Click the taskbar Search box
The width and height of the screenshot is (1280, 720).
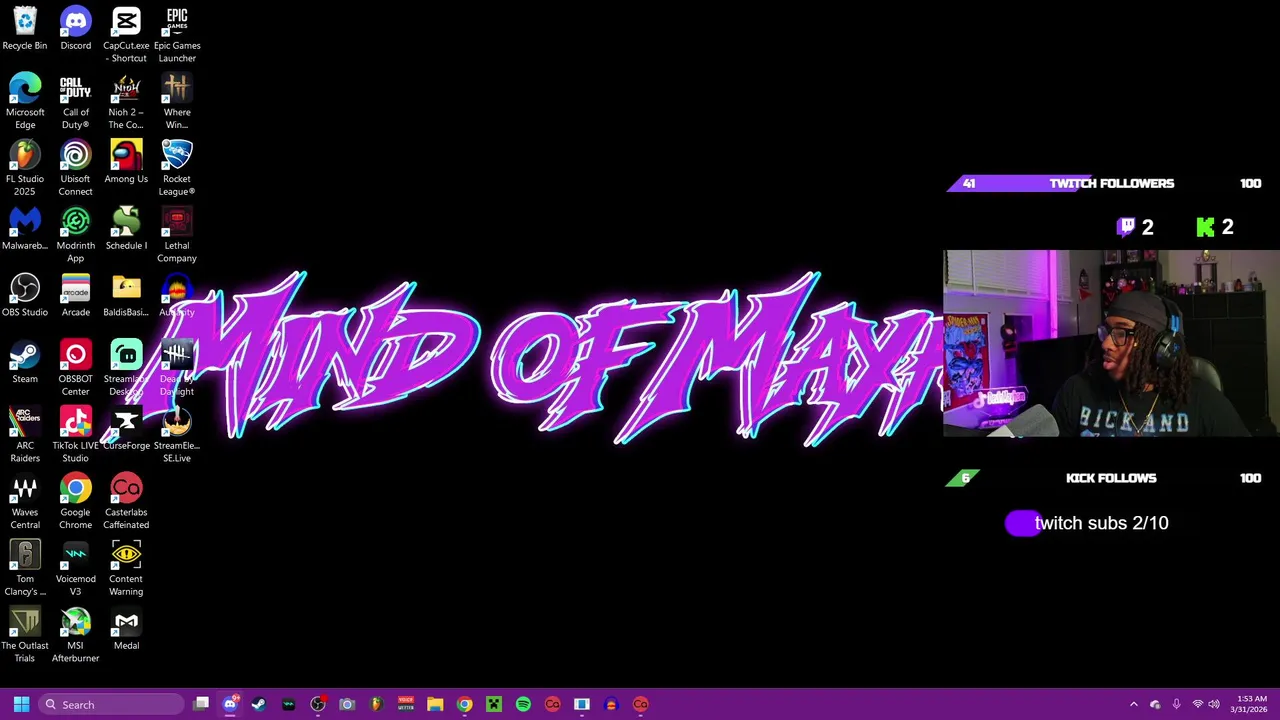pos(112,704)
